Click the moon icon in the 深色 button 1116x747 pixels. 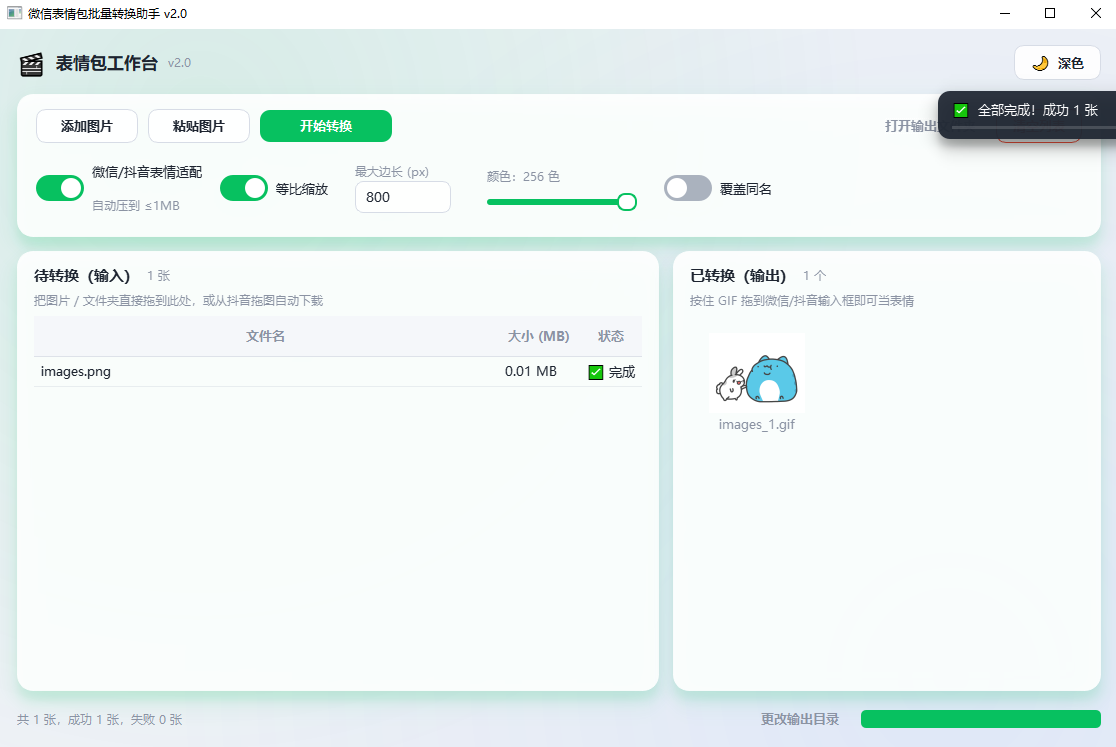[x=1041, y=63]
